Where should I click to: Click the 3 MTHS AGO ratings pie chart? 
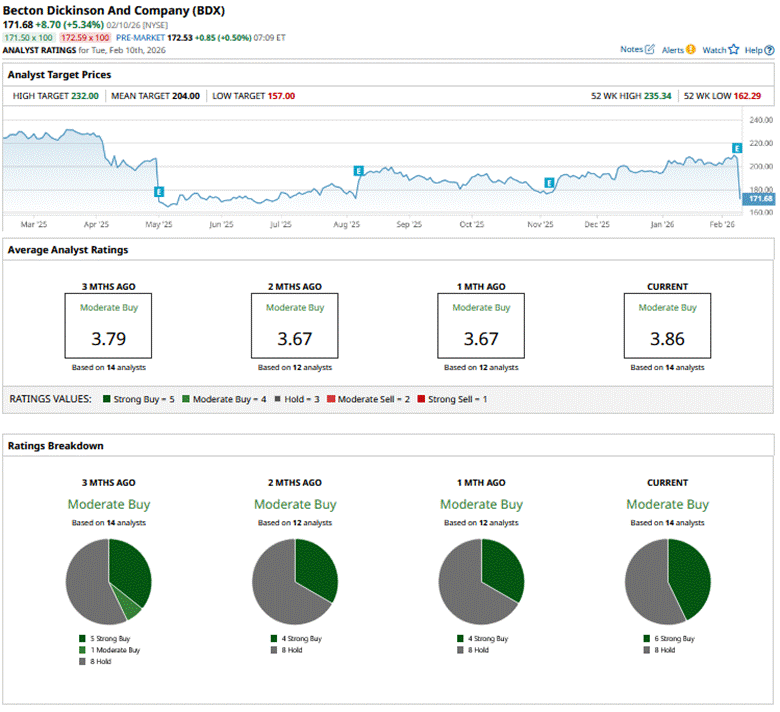coord(108,581)
